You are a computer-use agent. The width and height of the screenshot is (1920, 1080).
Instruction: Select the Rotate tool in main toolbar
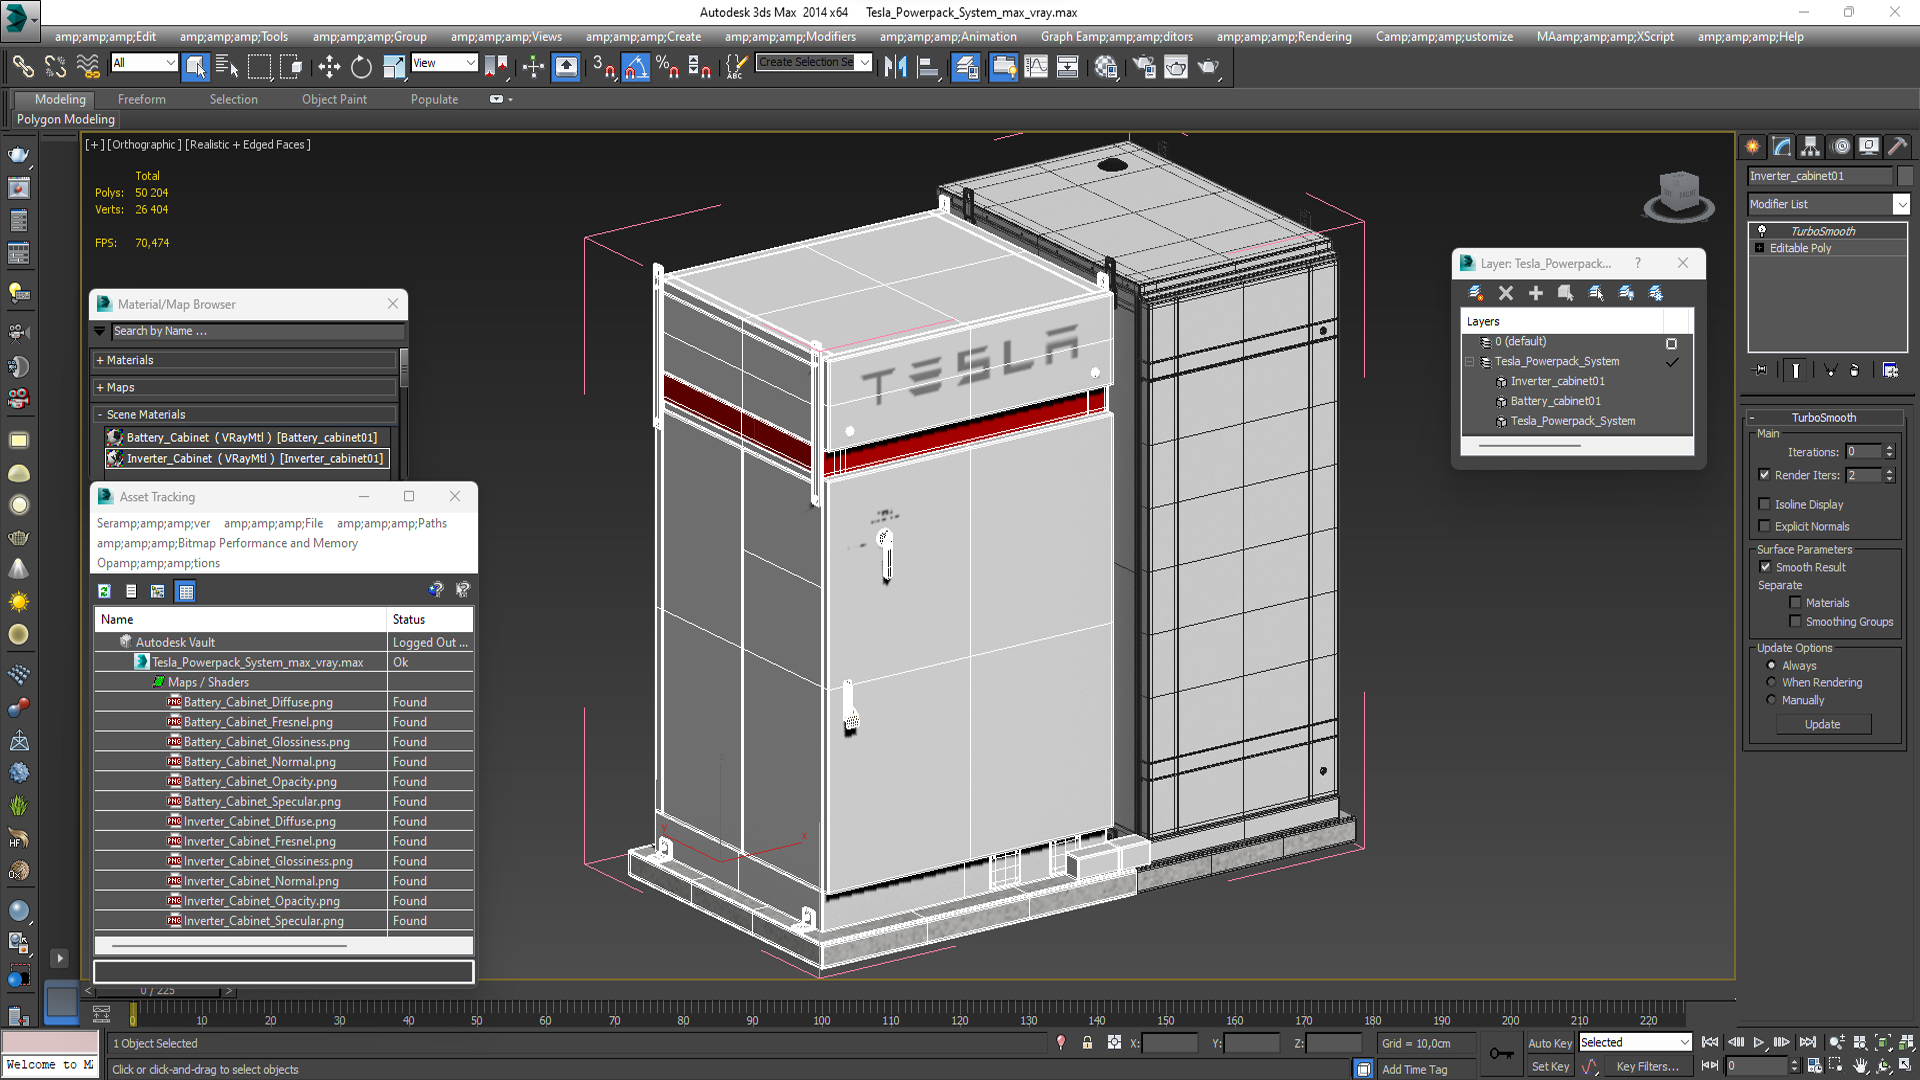[361, 67]
